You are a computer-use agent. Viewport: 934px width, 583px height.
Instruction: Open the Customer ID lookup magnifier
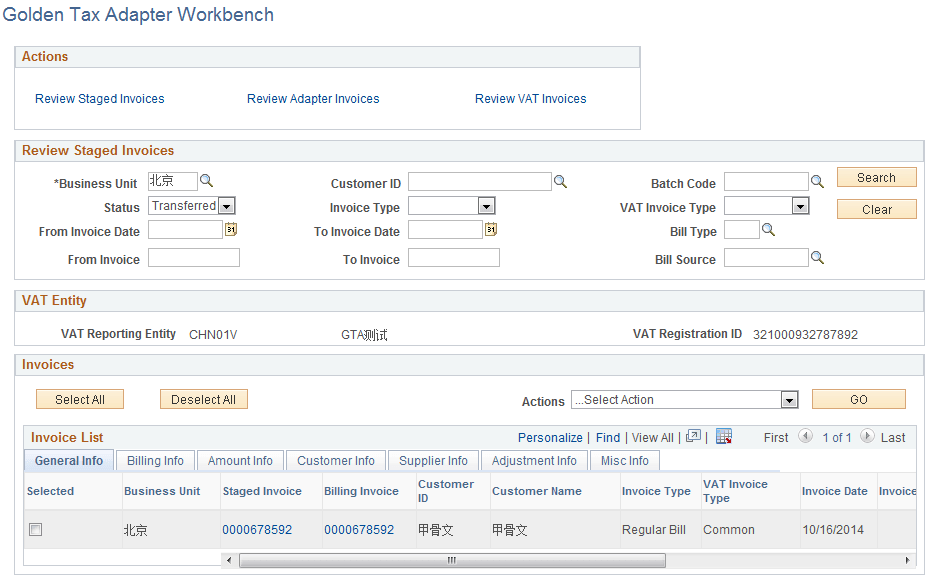point(560,181)
